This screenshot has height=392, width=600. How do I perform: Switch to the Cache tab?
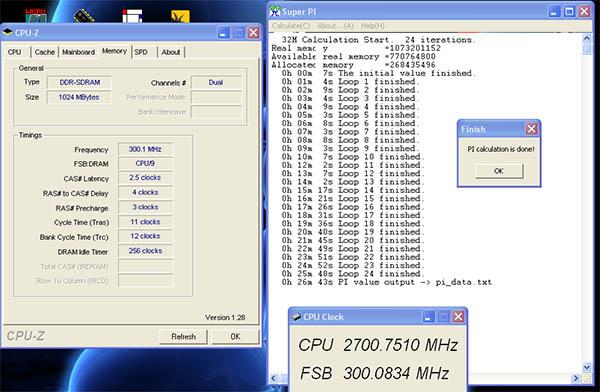(x=44, y=52)
